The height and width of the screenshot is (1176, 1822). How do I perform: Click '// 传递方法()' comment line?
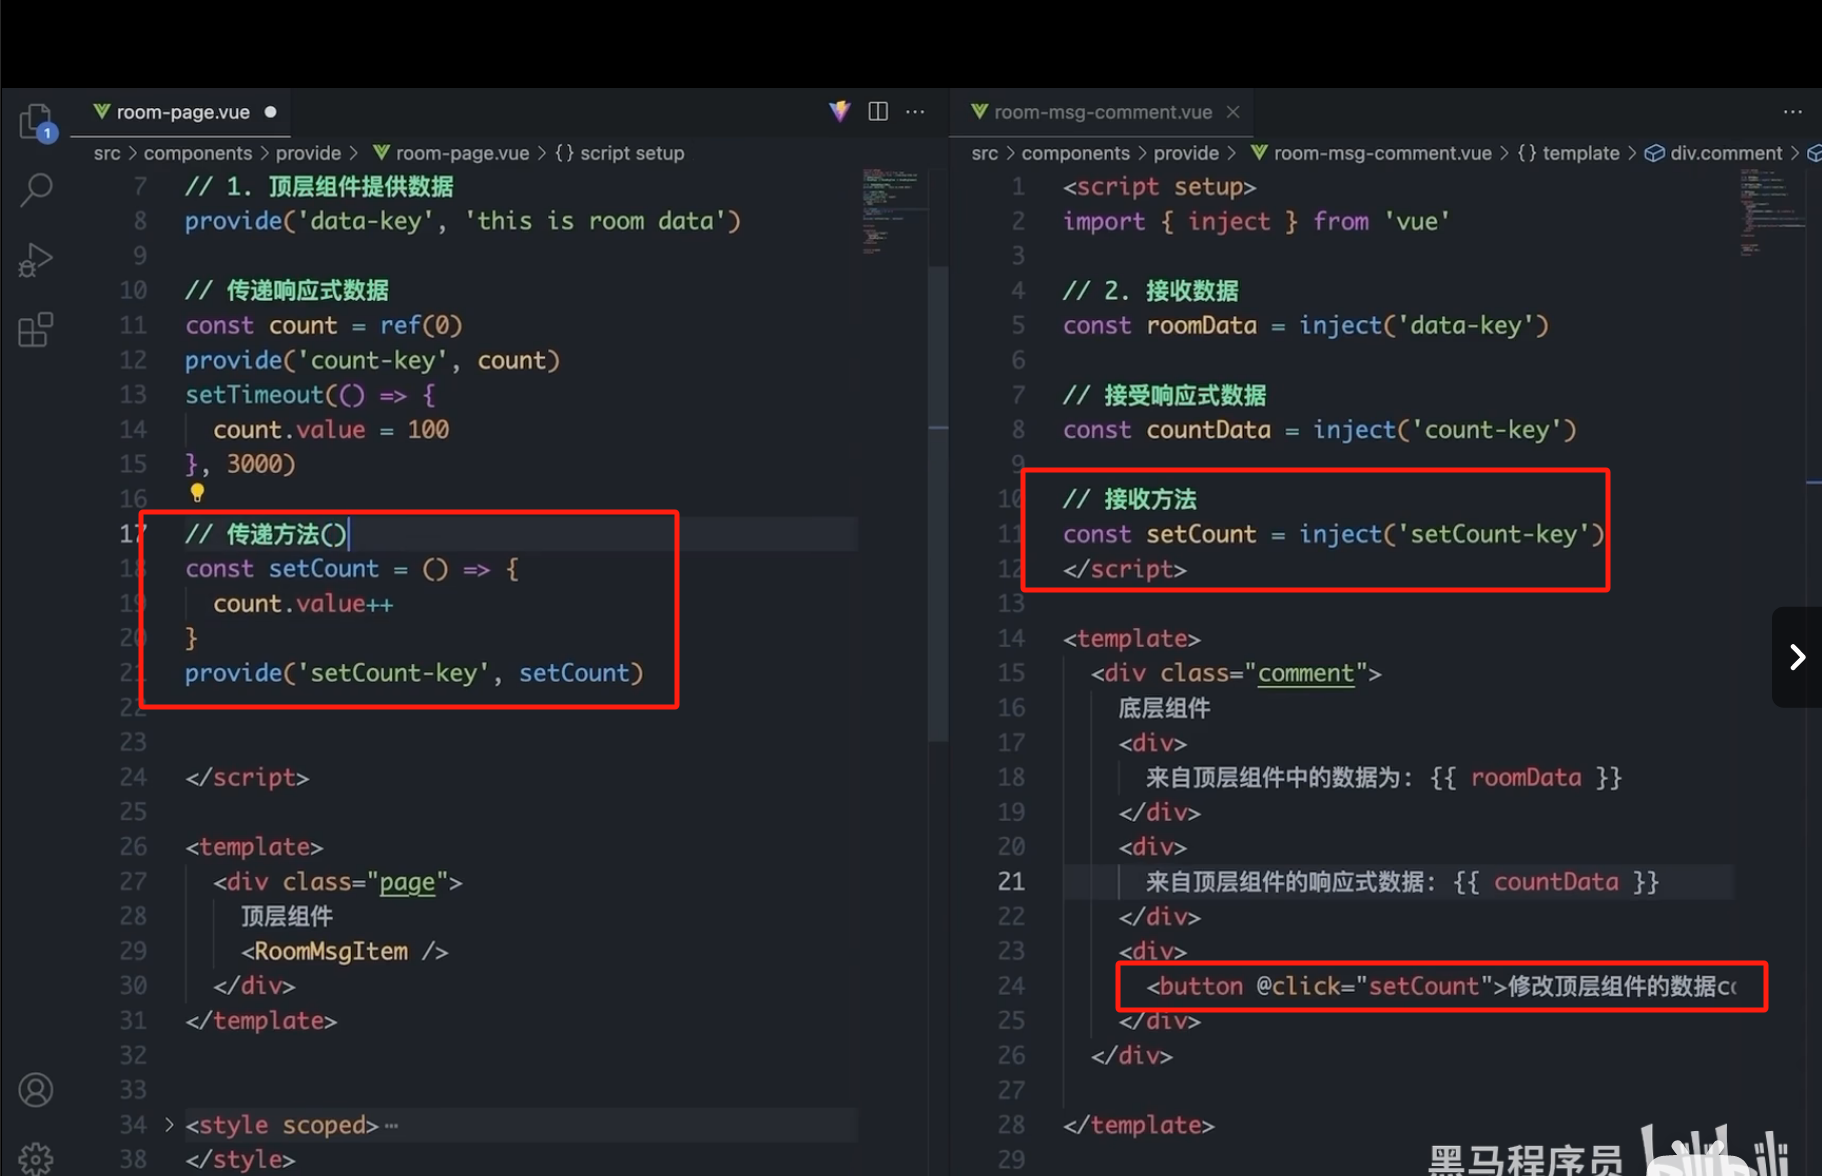(x=265, y=534)
